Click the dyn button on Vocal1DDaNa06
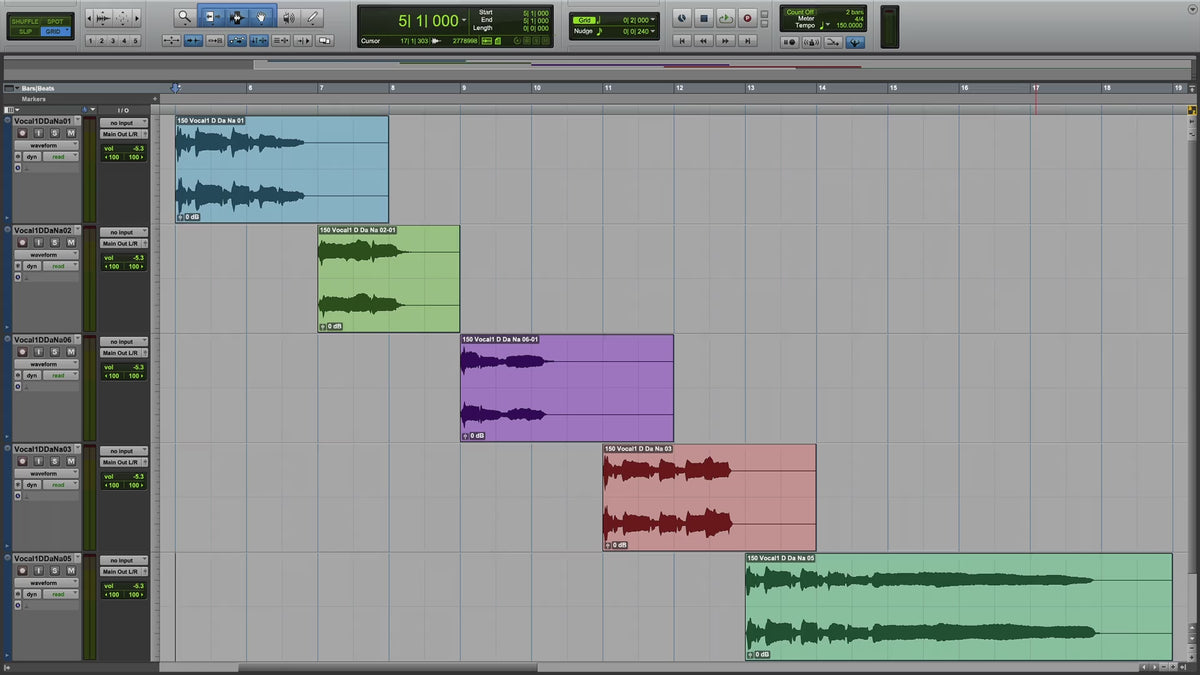Viewport: 1200px width, 675px height. click(32, 376)
